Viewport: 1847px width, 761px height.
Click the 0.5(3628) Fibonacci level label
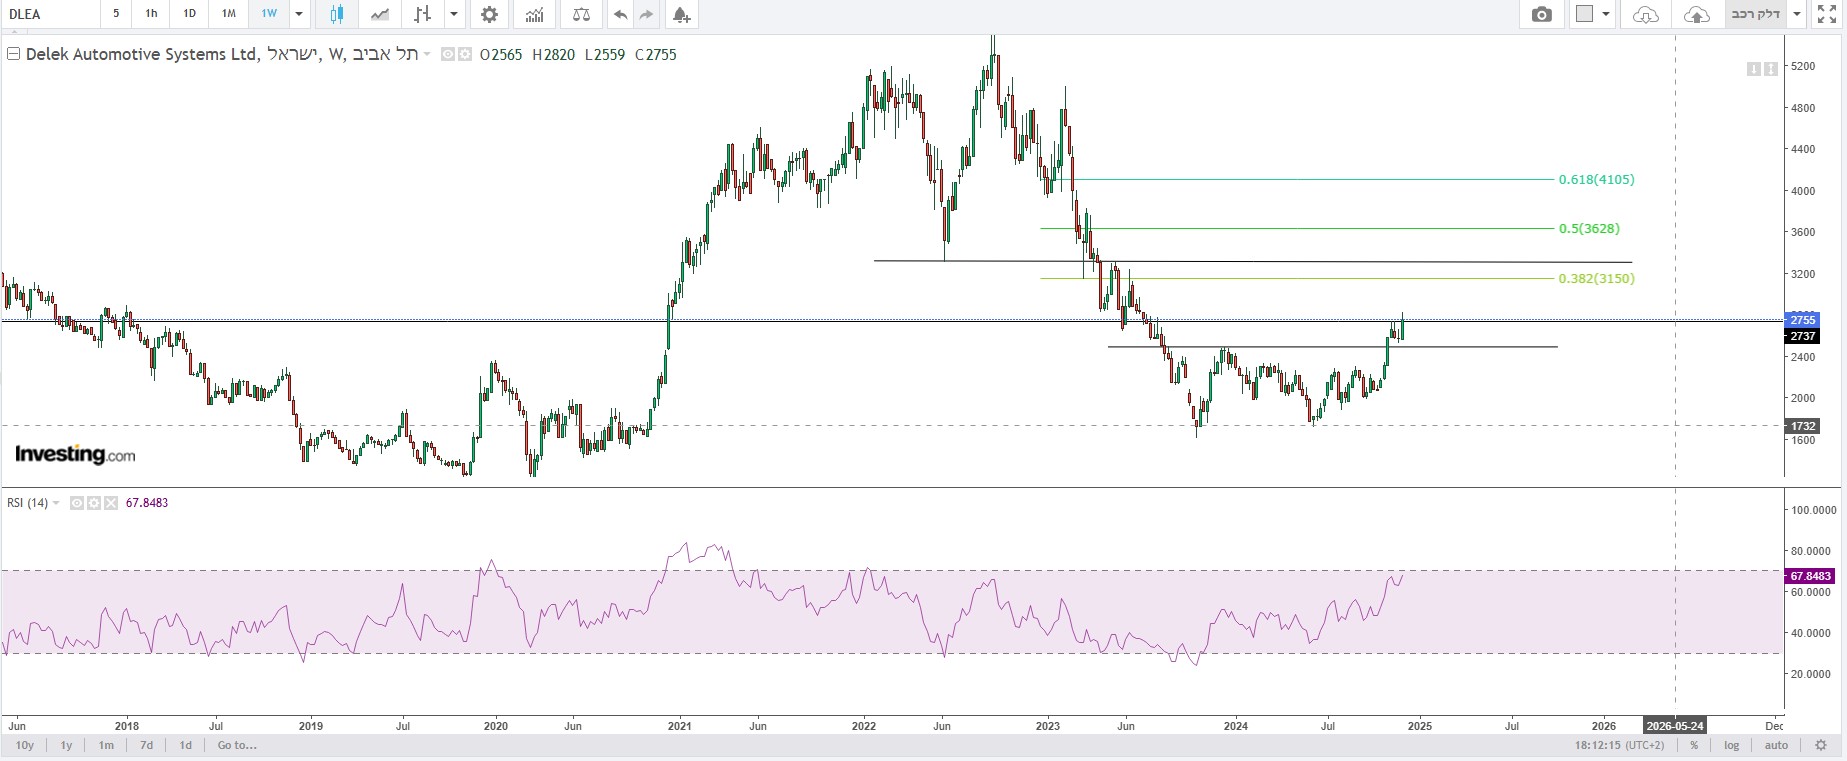1589,229
